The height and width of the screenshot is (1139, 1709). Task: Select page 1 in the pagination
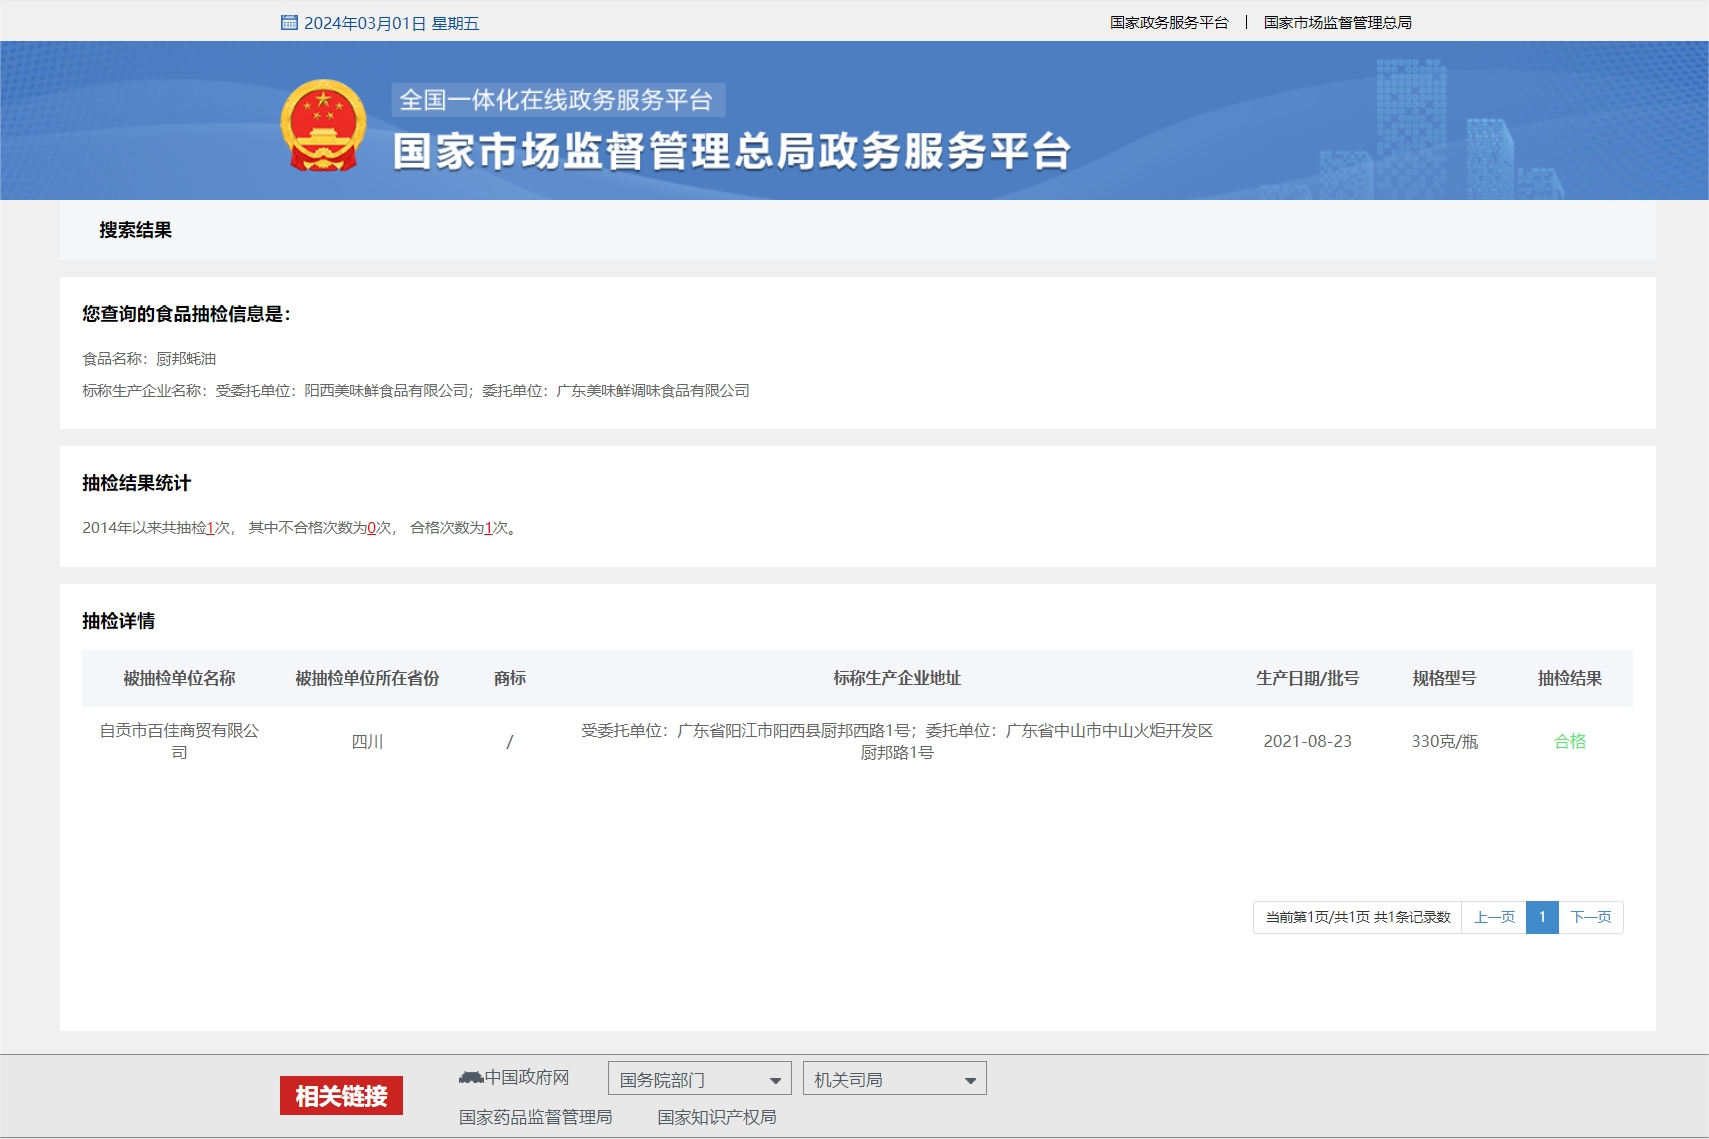click(x=1543, y=916)
